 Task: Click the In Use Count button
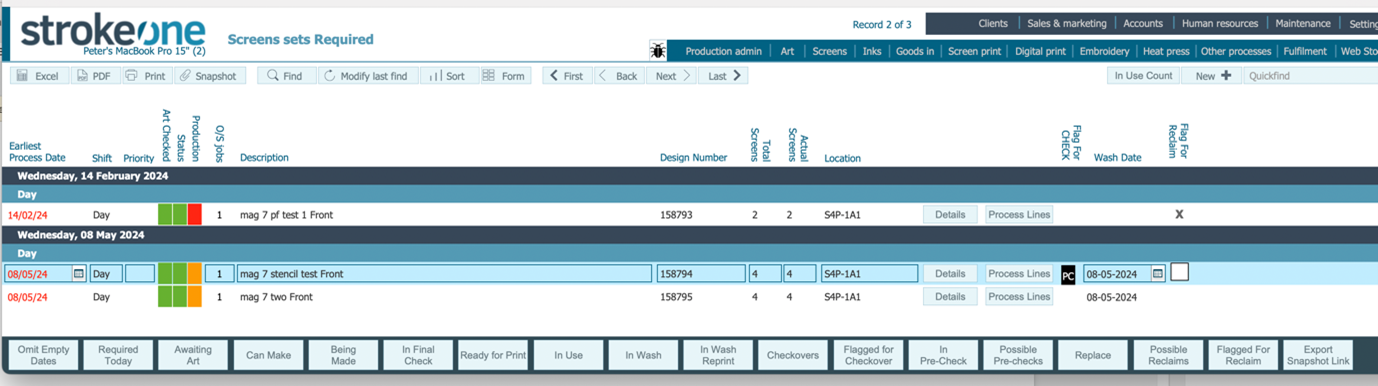pyautogui.click(x=1144, y=76)
